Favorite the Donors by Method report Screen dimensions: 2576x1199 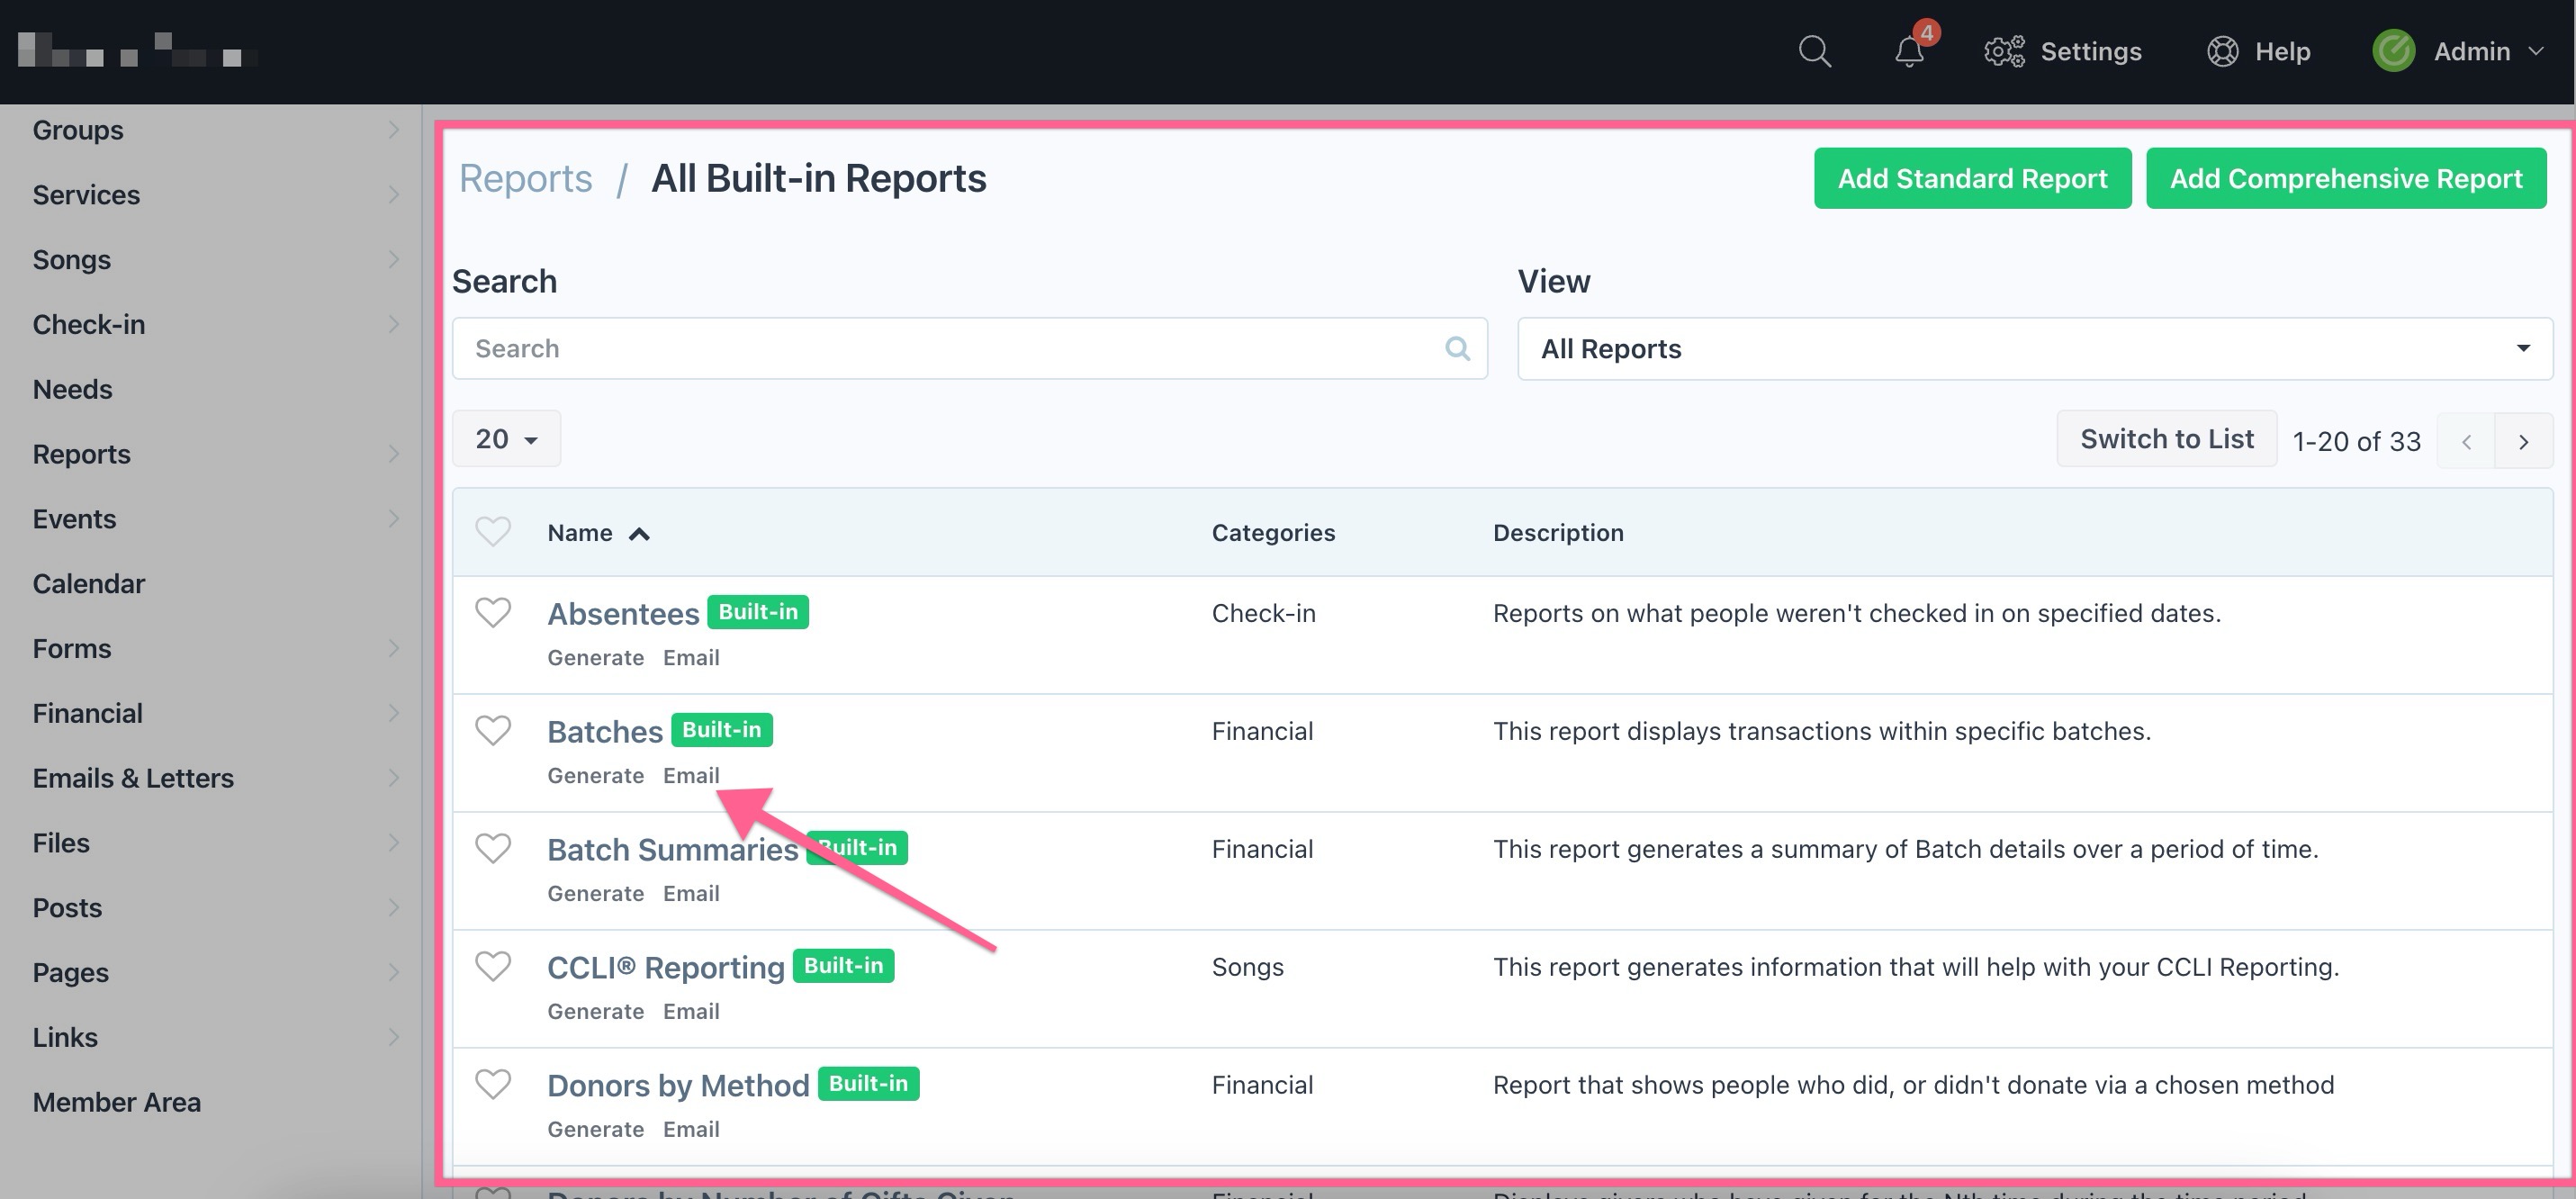[x=493, y=1084]
